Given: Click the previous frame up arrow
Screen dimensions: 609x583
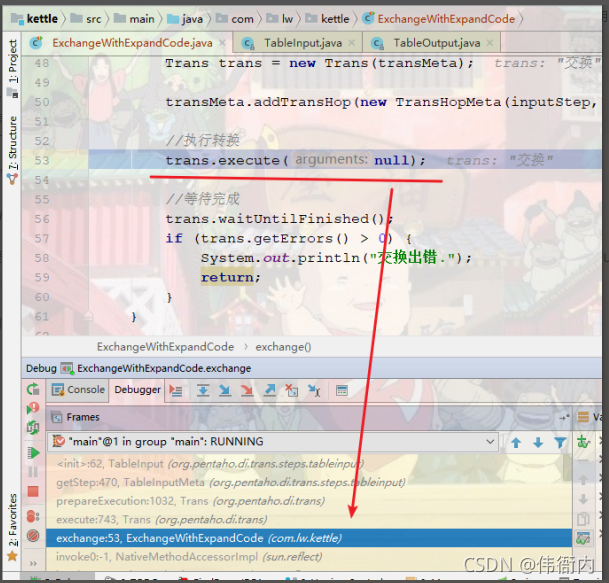Looking at the screenshot, I should [x=516, y=442].
